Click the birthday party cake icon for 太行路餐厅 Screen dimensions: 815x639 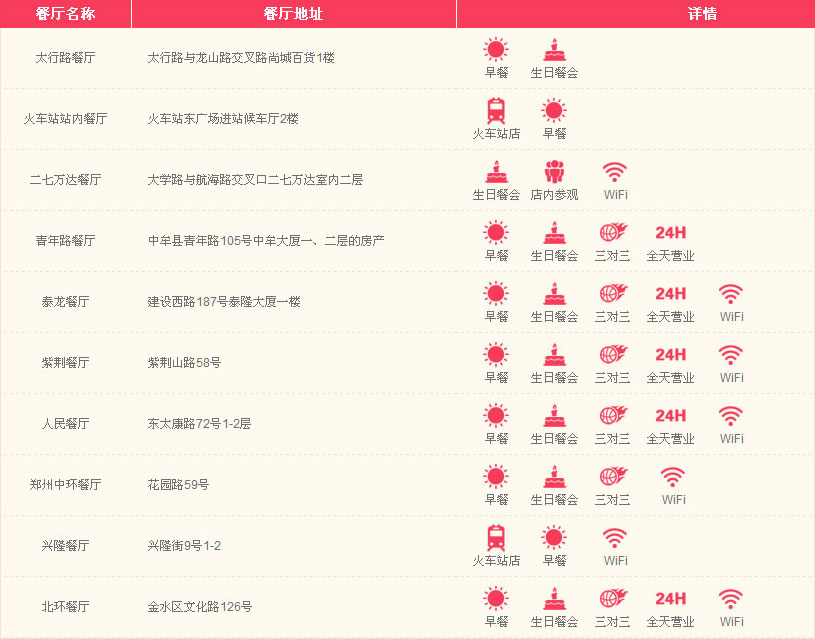tap(554, 50)
